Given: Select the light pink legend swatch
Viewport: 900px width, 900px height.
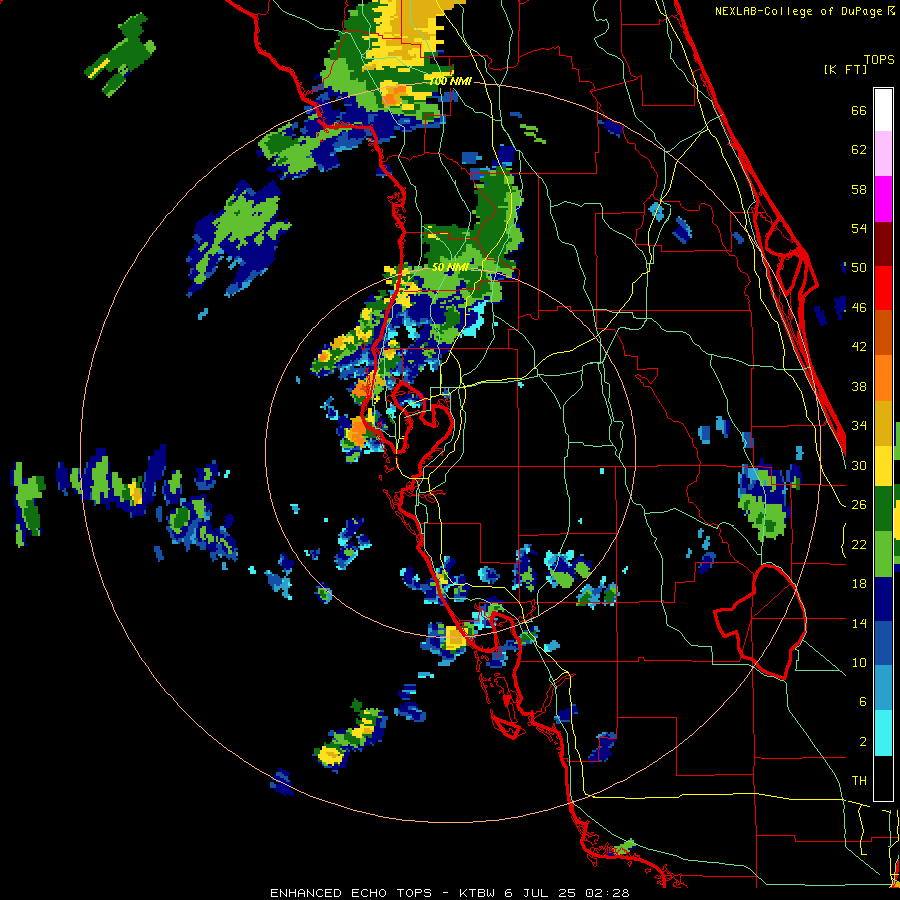Looking at the screenshot, I should click(x=883, y=154).
